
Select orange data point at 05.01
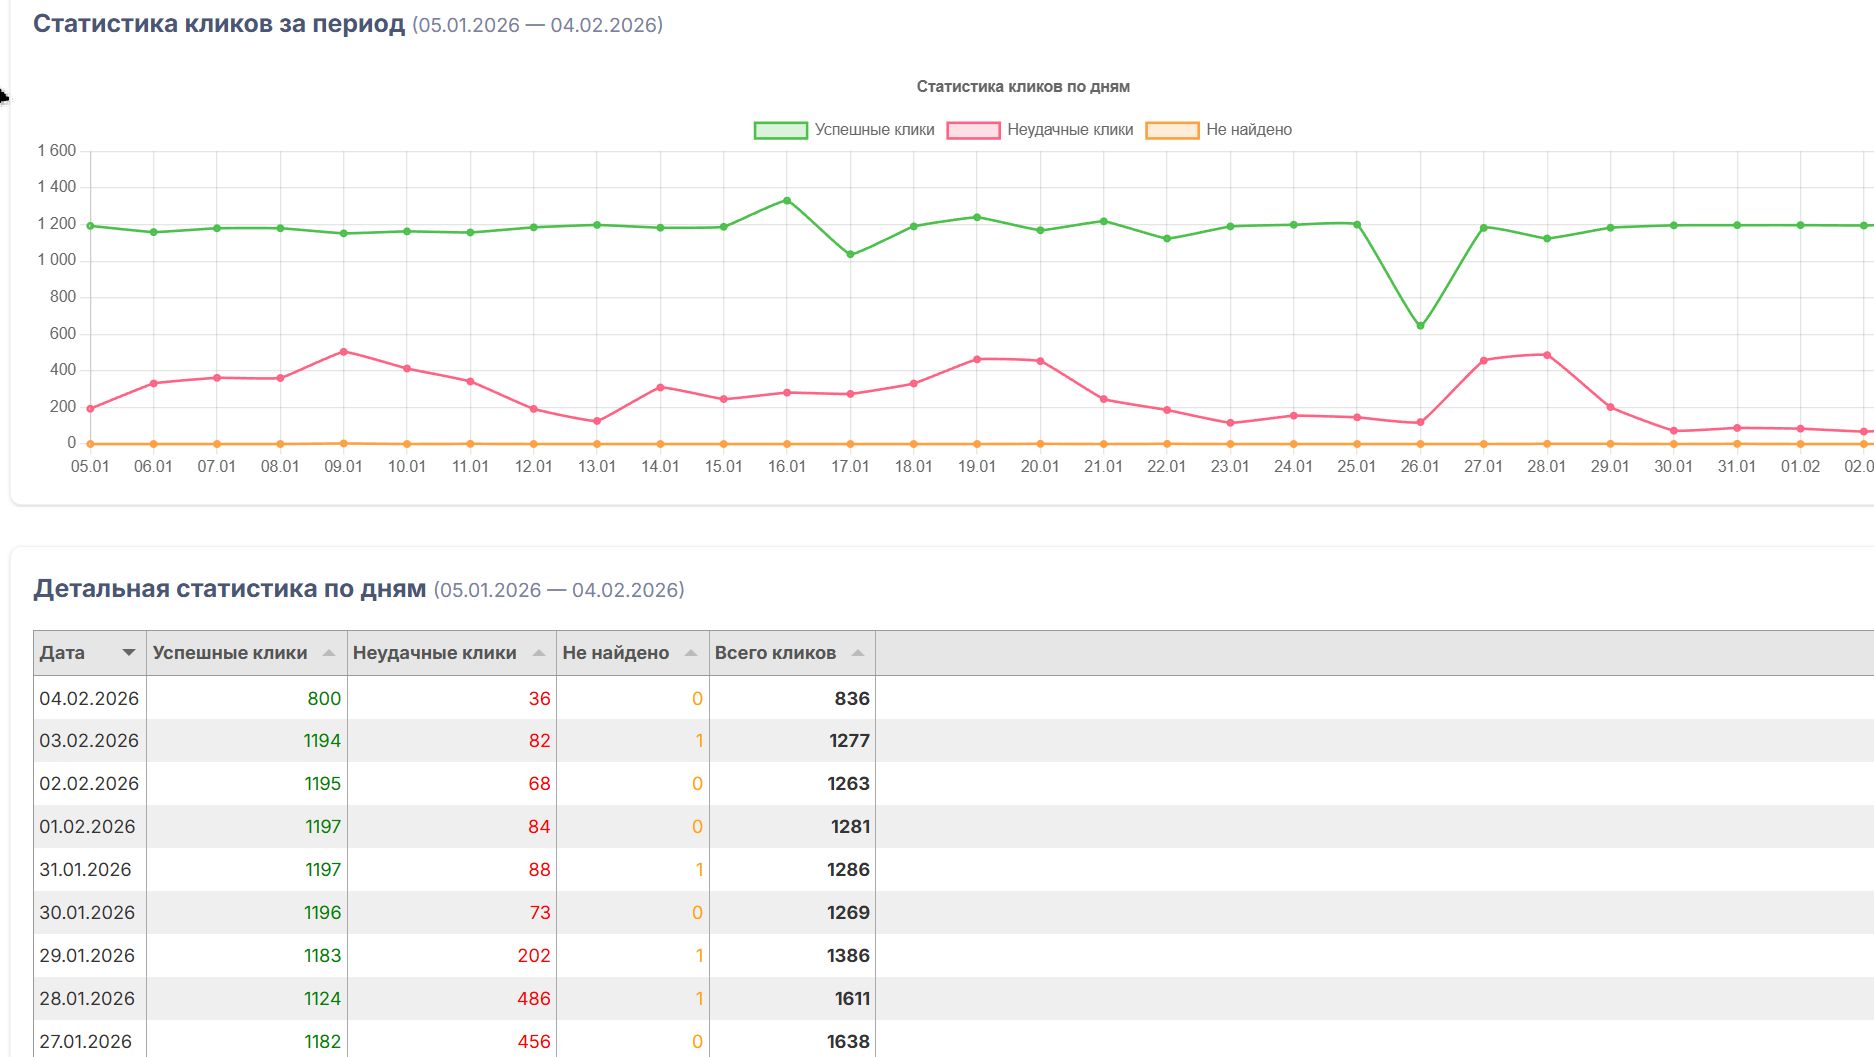90,444
